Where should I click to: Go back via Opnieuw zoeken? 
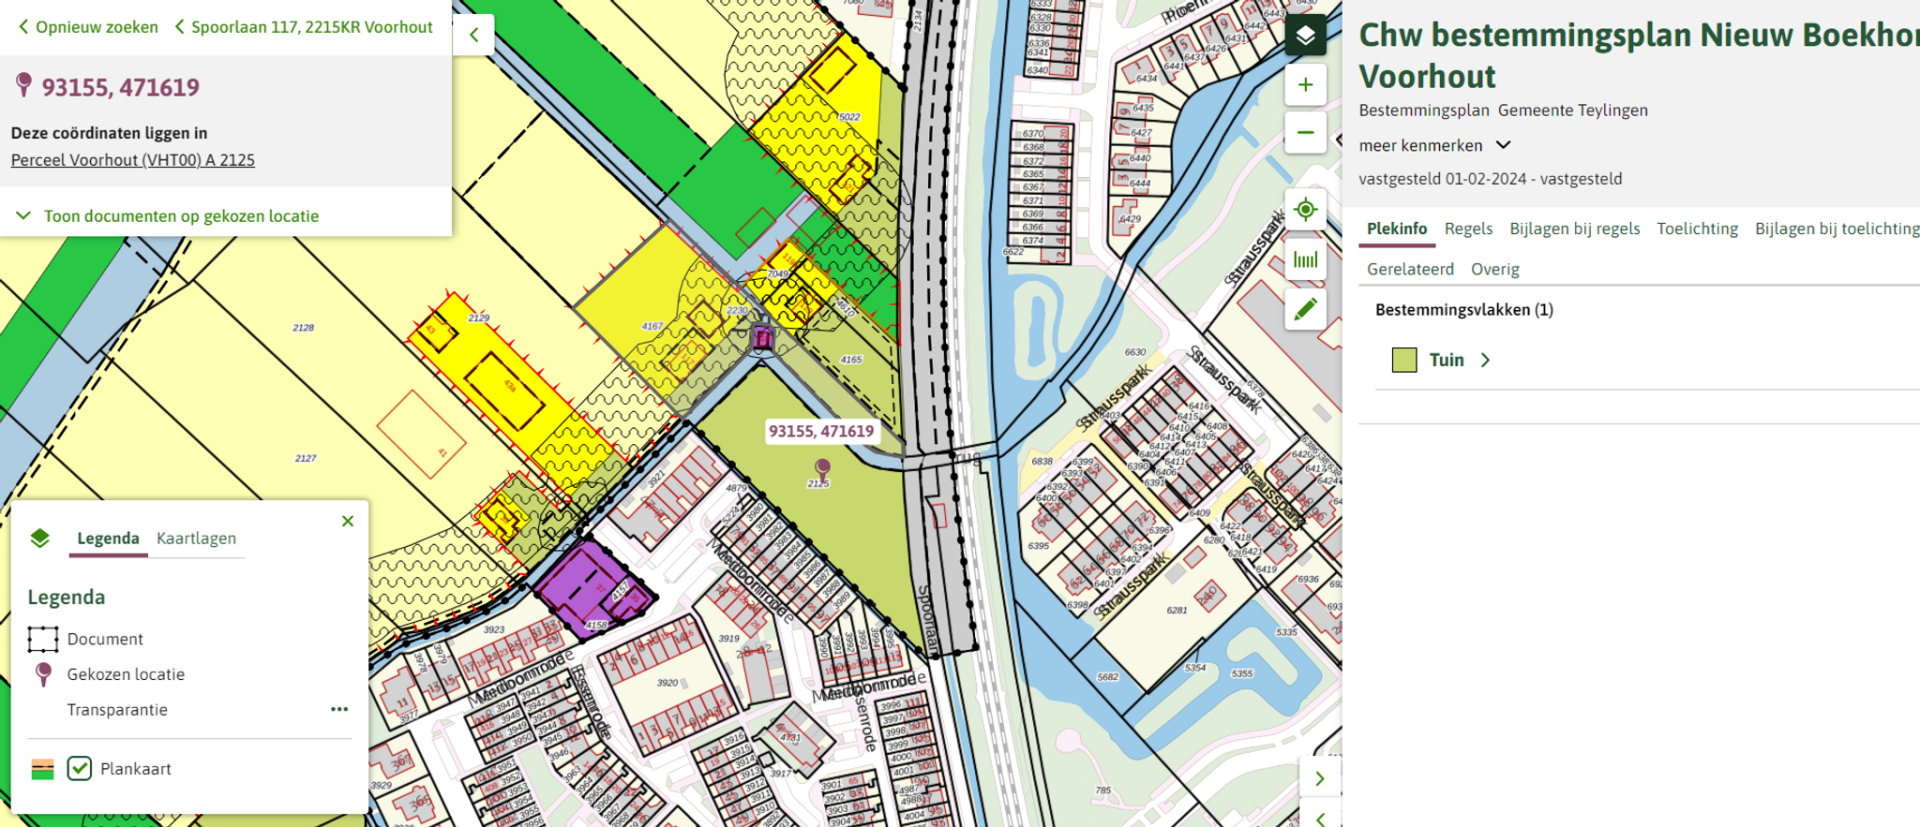pyautogui.click(x=88, y=27)
